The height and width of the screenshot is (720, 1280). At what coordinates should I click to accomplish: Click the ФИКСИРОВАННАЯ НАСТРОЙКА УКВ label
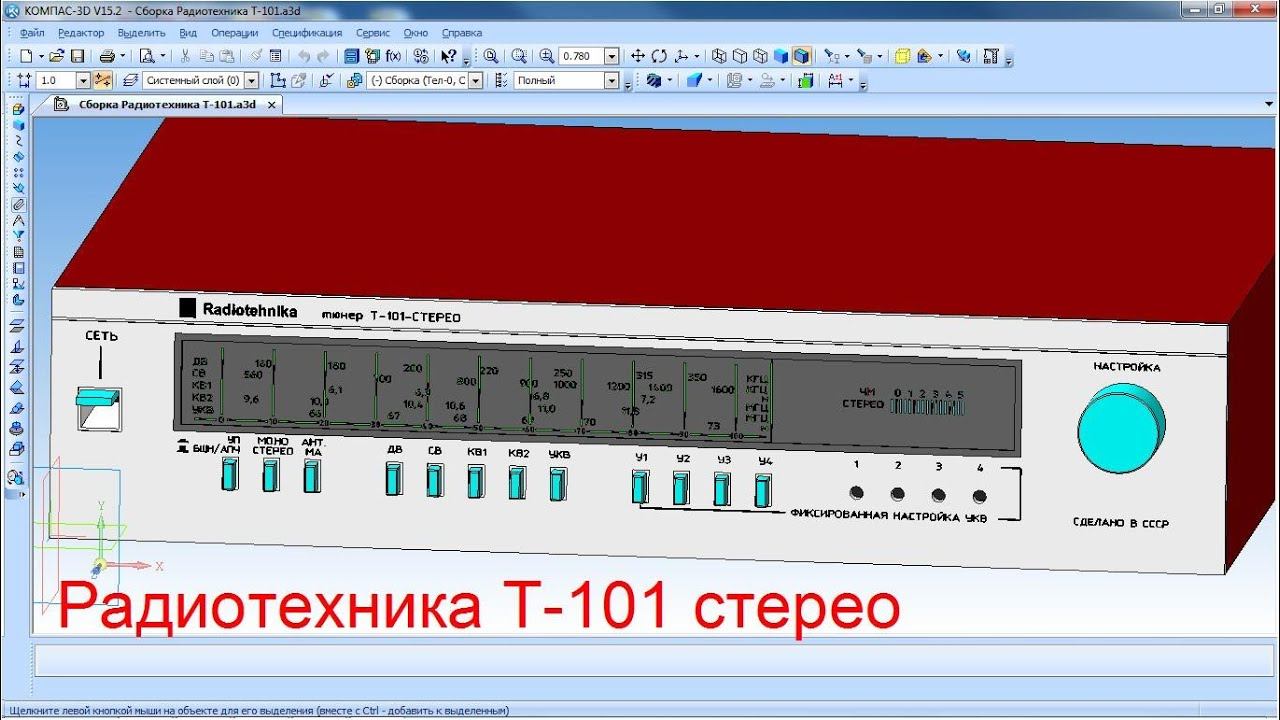[x=889, y=516]
